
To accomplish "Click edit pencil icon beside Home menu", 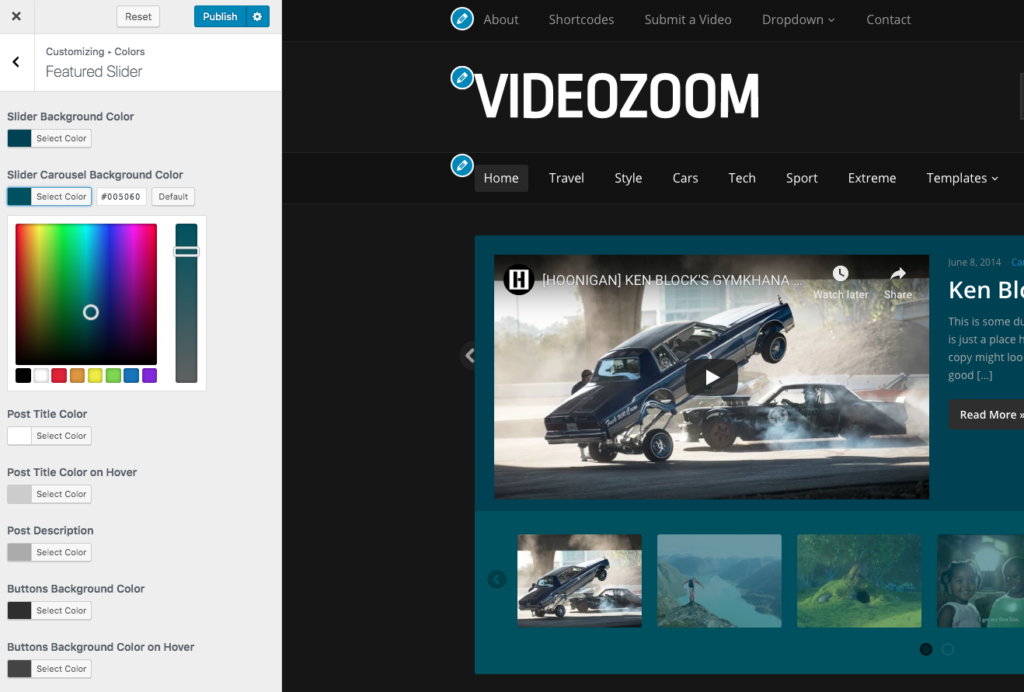I will [462, 165].
